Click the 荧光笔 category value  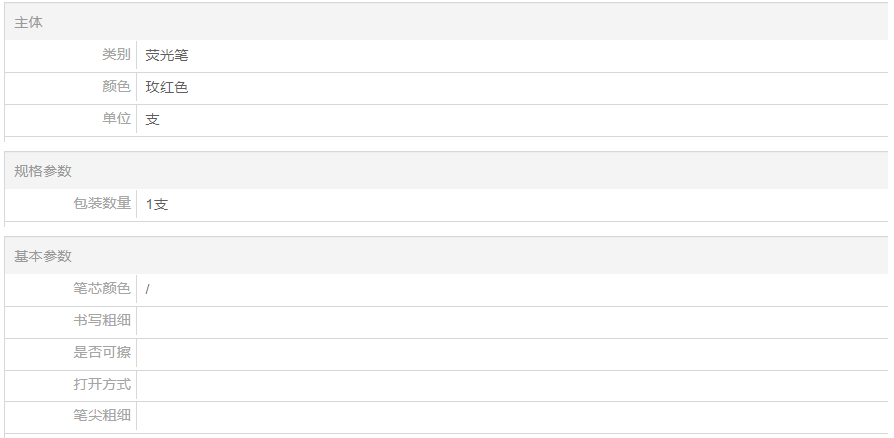[166, 56]
